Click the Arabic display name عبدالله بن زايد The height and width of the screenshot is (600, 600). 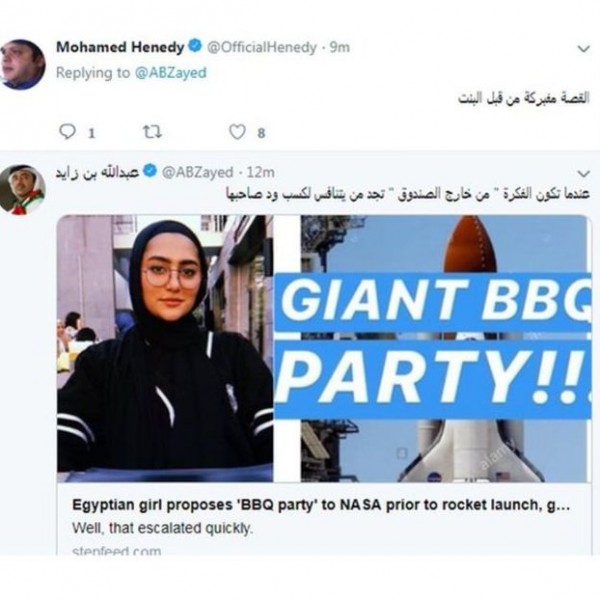[97, 172]
